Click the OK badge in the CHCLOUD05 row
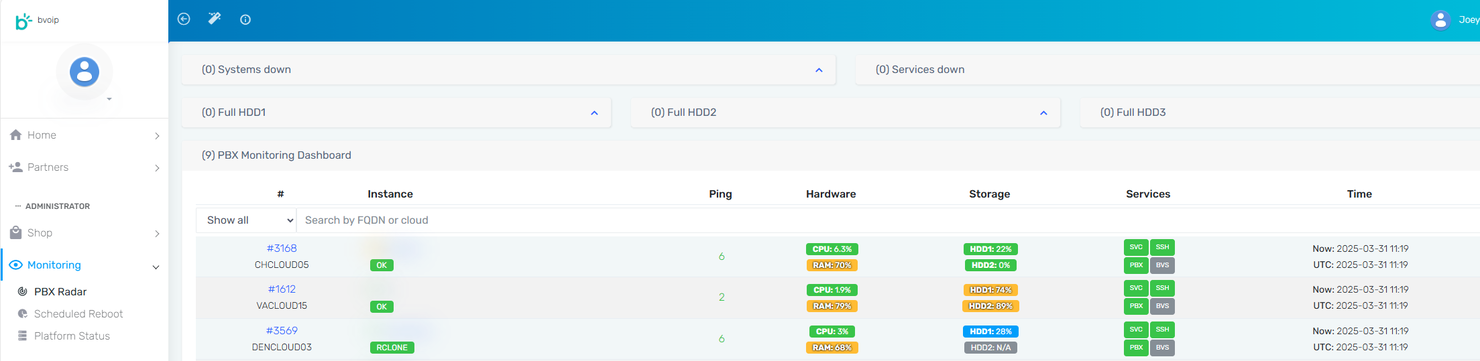 [x=381, y=266]
